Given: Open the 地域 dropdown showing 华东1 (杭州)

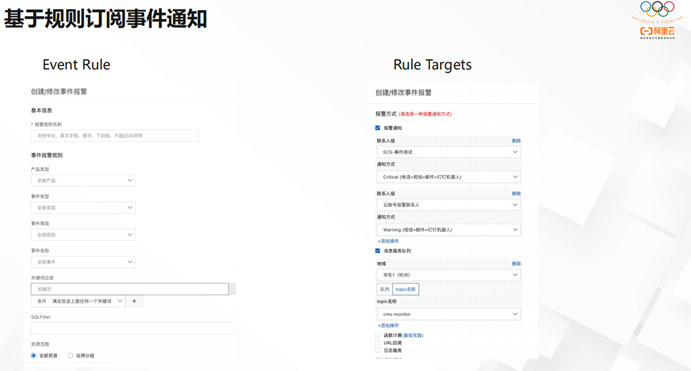Looking at the screenshot, I should (x=449, y=275).
